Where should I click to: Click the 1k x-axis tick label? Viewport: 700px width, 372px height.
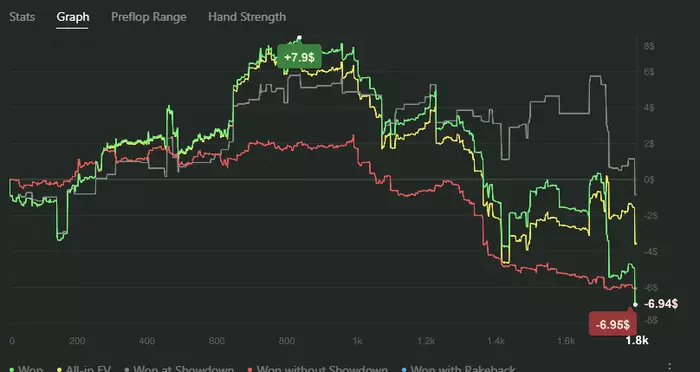(357, 341)
